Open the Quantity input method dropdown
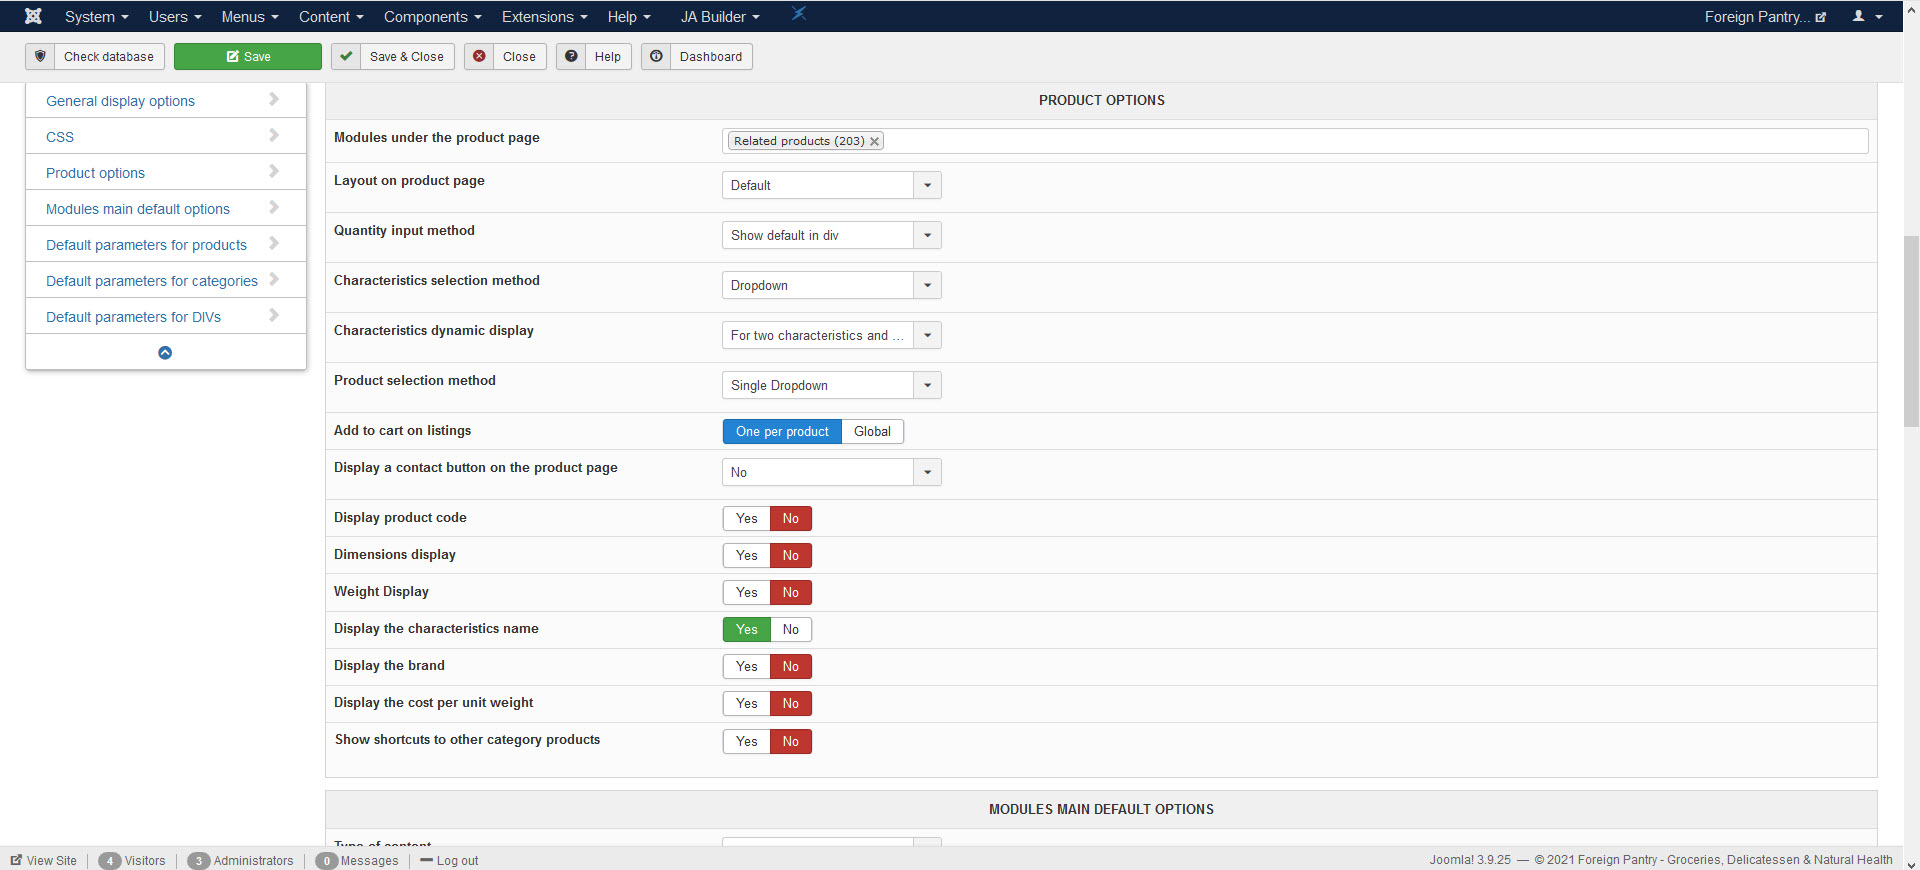 [x=831, y=235]
